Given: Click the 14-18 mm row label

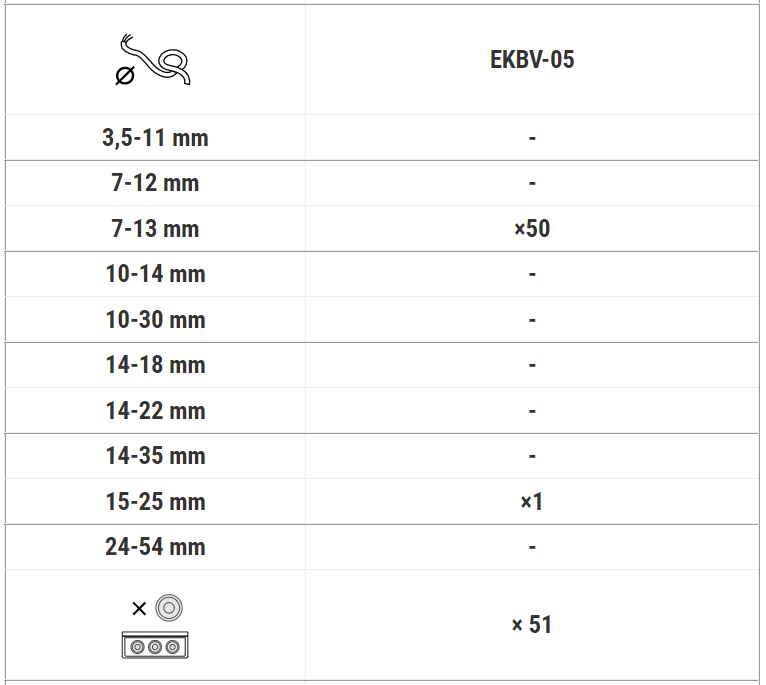Looking at the screenshot, I should (155, 365).
